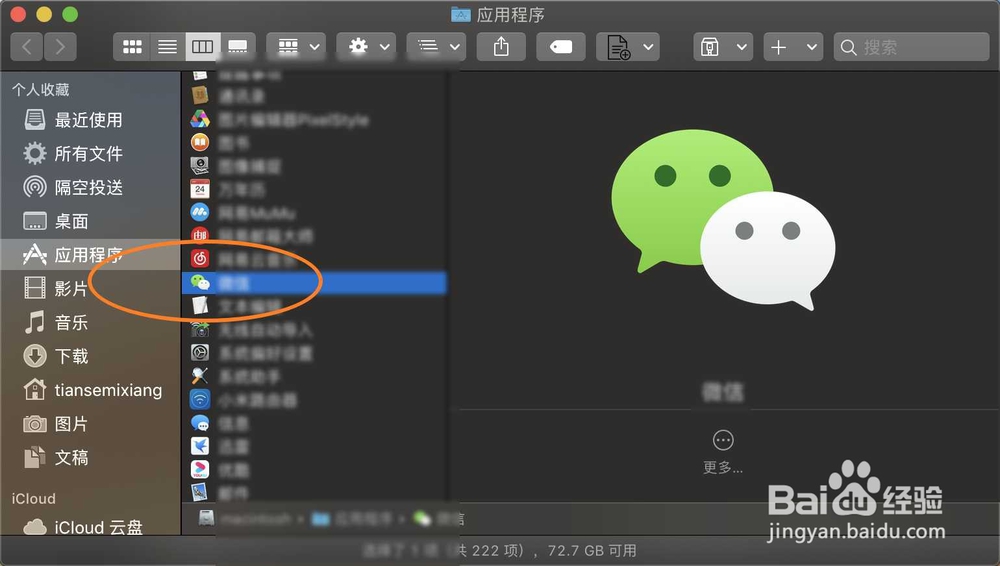The height and width of the screenshot is (566, 1000).
Task: Click the 应用程序 folder in path bar
Action: 352,519
